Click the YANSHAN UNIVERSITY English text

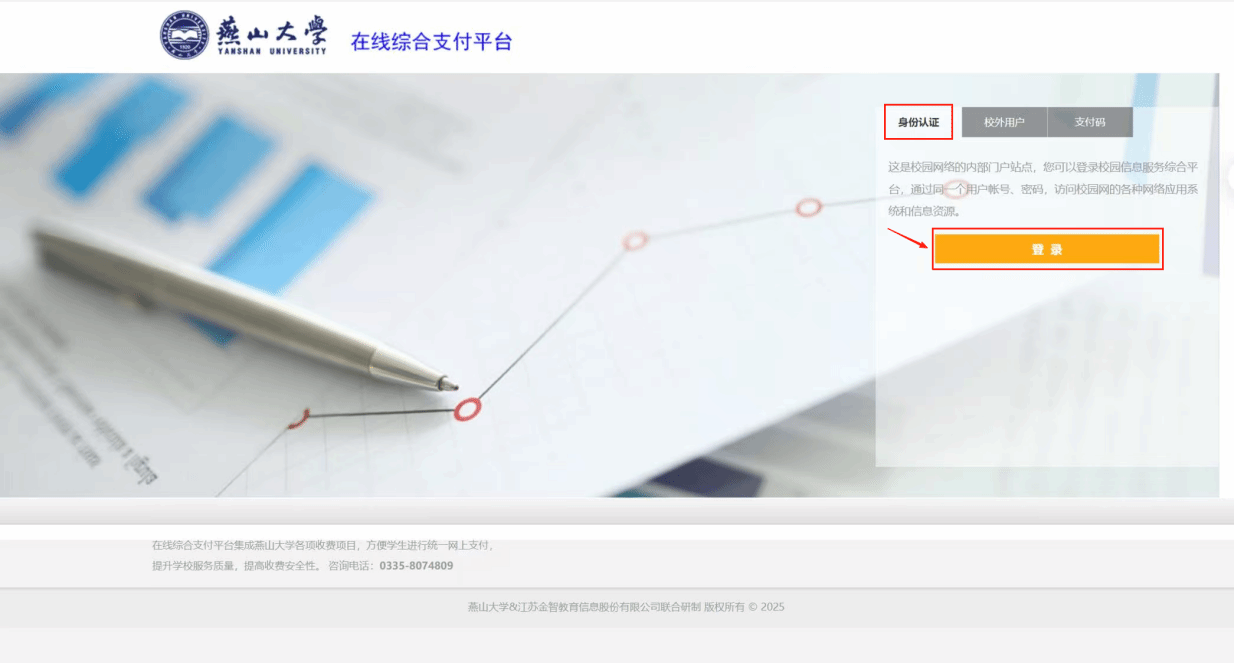click(271, 51)
